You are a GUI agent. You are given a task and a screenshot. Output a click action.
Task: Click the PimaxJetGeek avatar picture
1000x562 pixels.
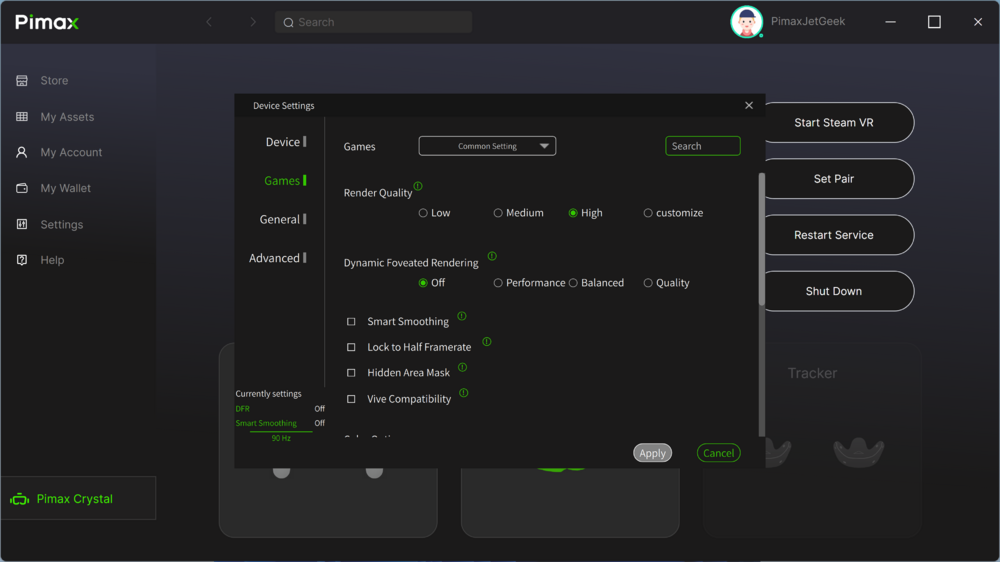746,22
